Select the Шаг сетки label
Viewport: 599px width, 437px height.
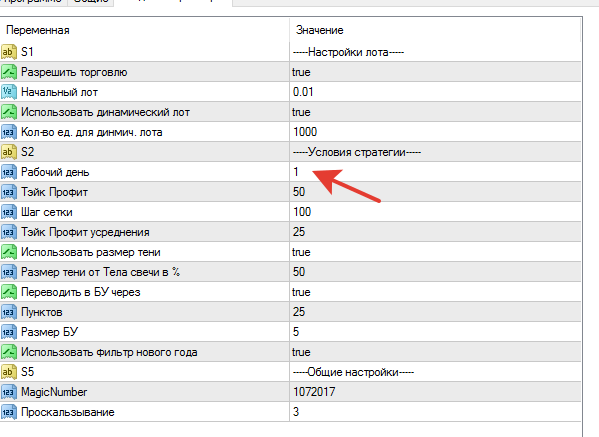click(x=47, y=212)
